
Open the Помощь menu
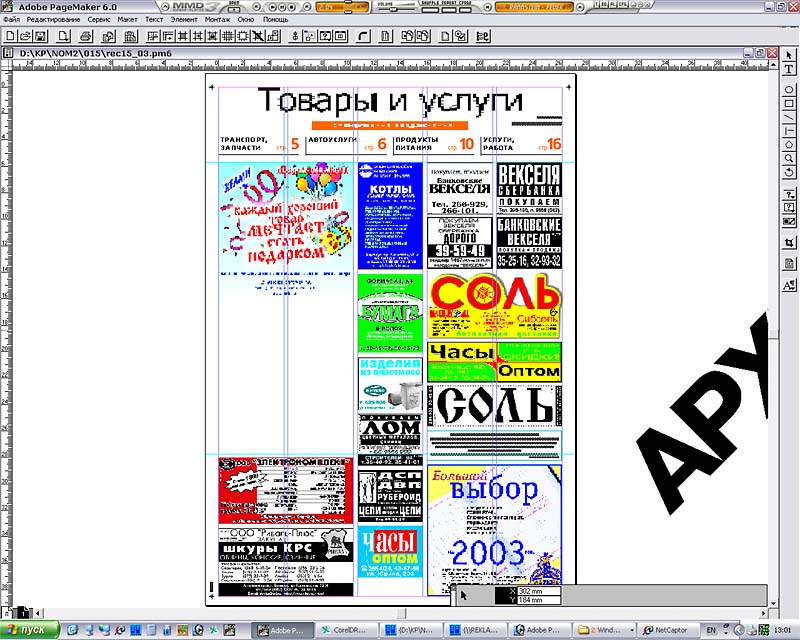point(276,19)
